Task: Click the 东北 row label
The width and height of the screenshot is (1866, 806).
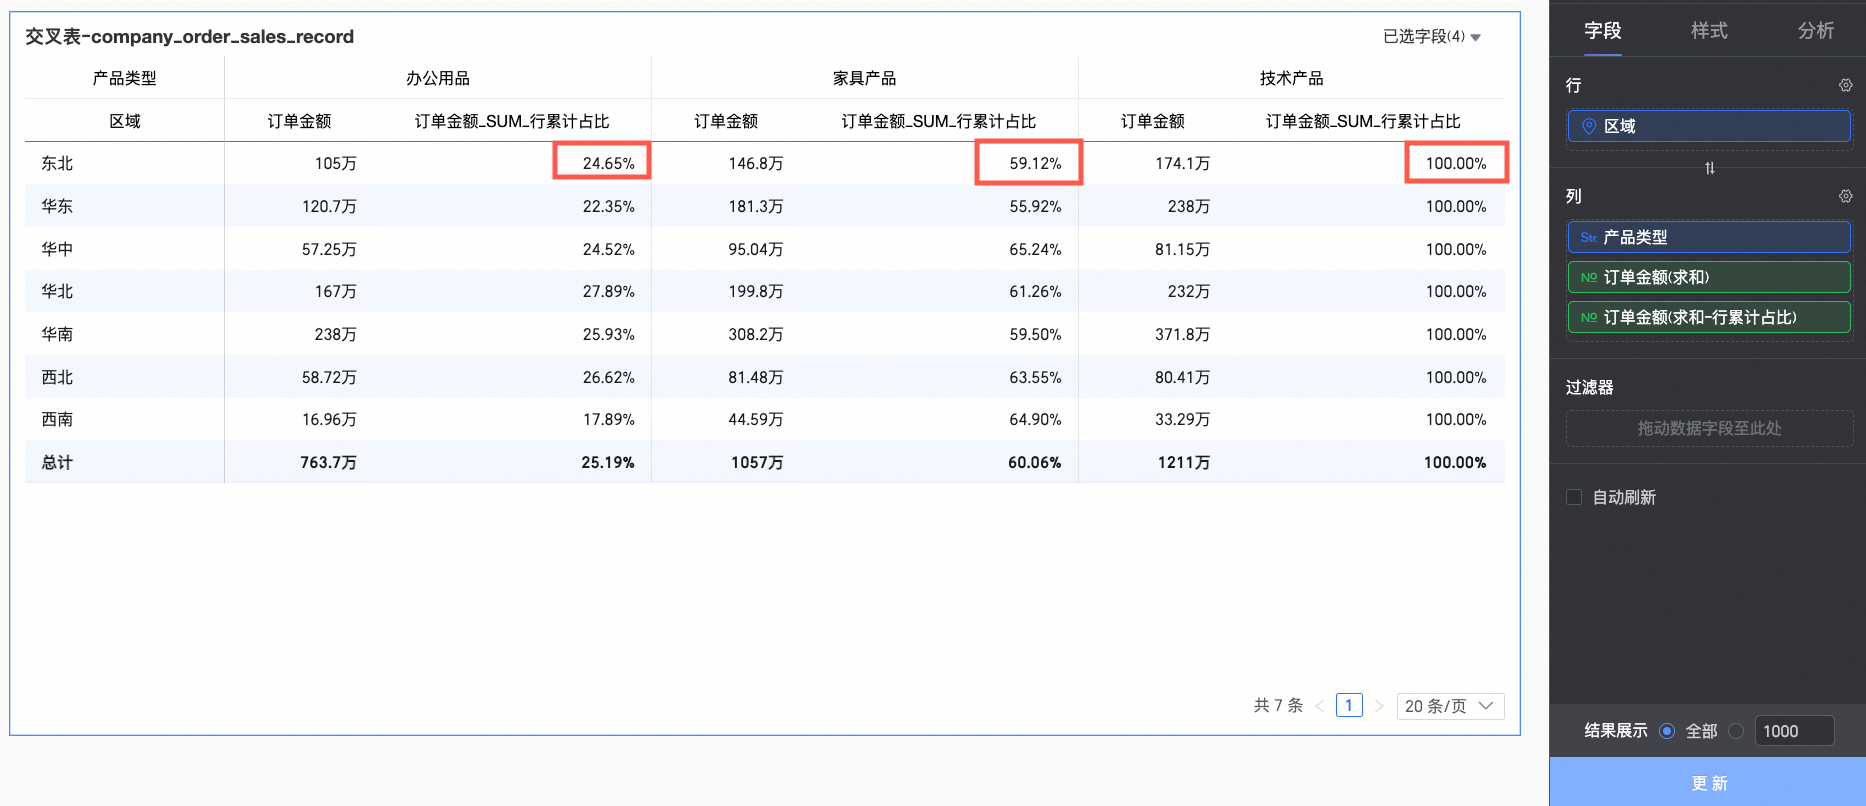Action: (x=57, y=163)
